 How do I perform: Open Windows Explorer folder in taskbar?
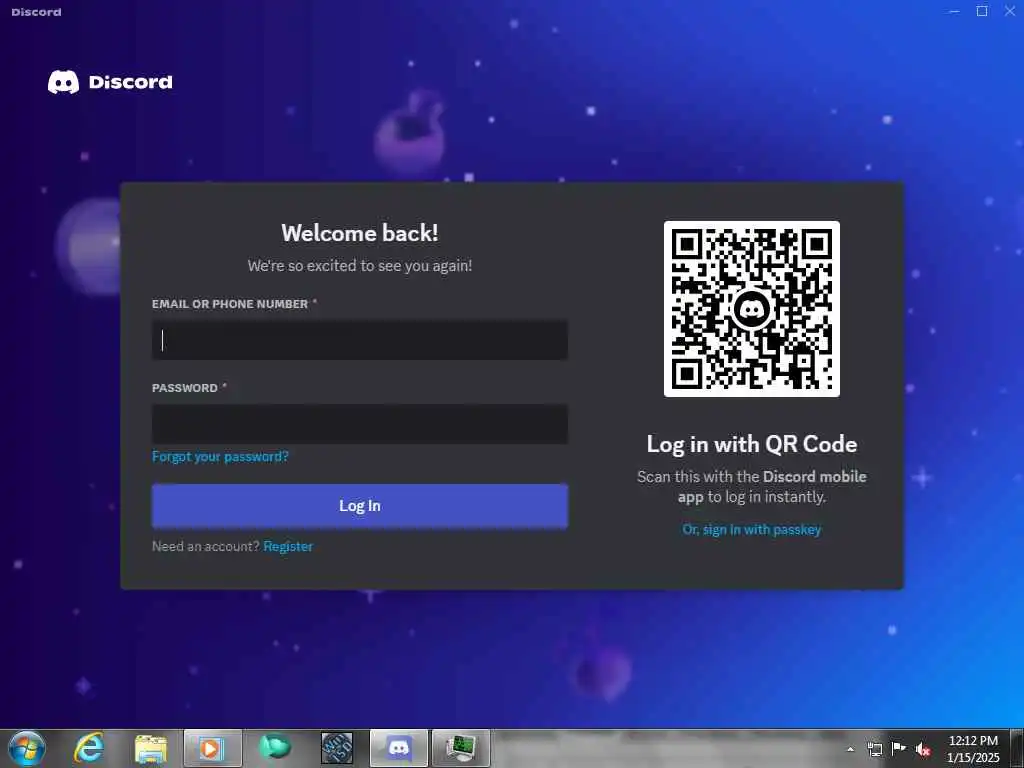click(151, 748)
